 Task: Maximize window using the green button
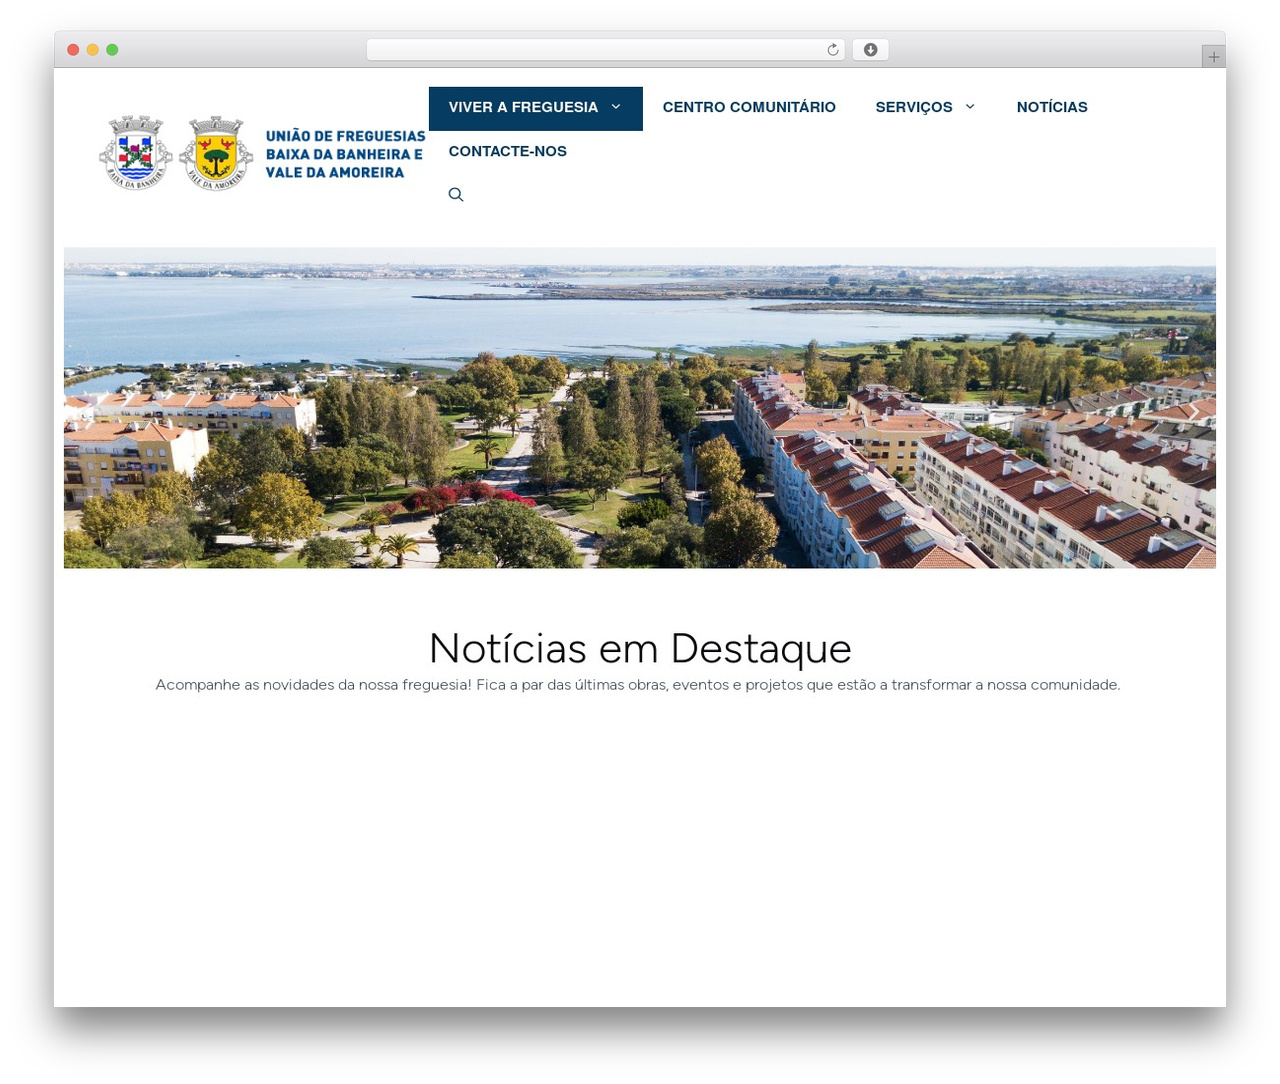[x=112, y=50]
